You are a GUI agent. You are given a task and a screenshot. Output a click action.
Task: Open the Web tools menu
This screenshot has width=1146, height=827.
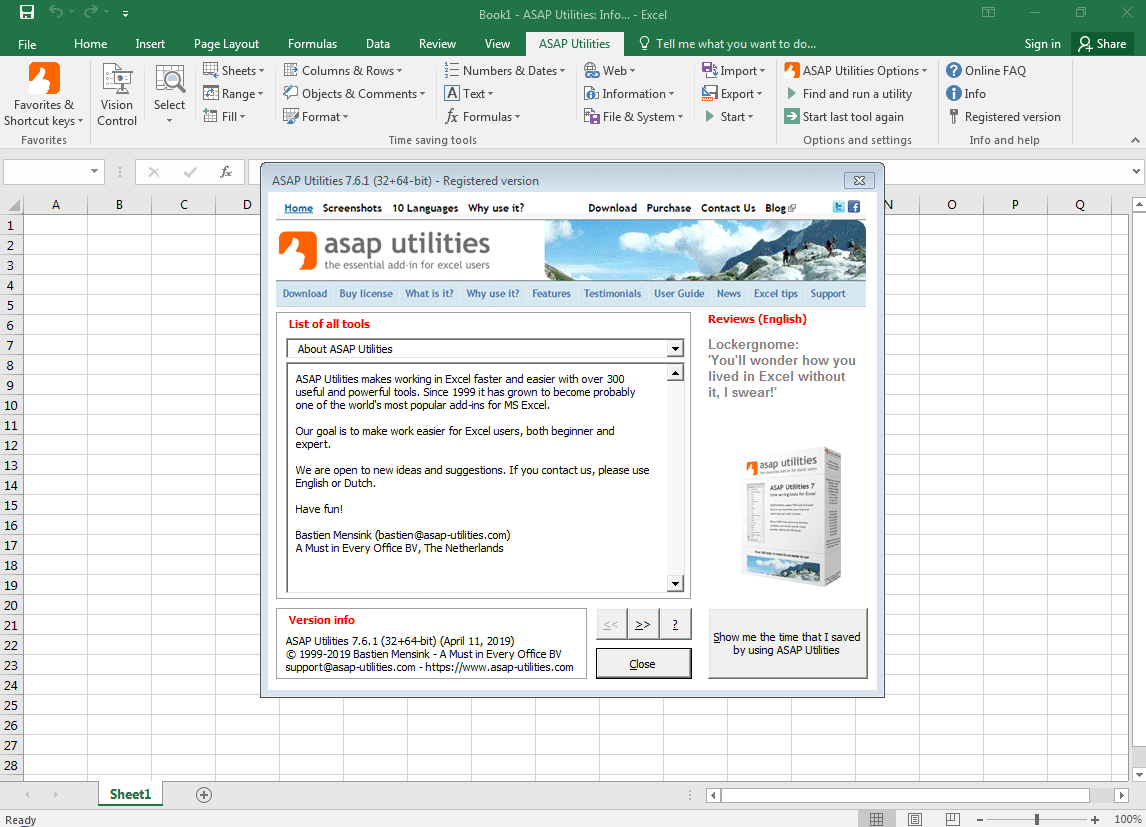coord(610,70)
